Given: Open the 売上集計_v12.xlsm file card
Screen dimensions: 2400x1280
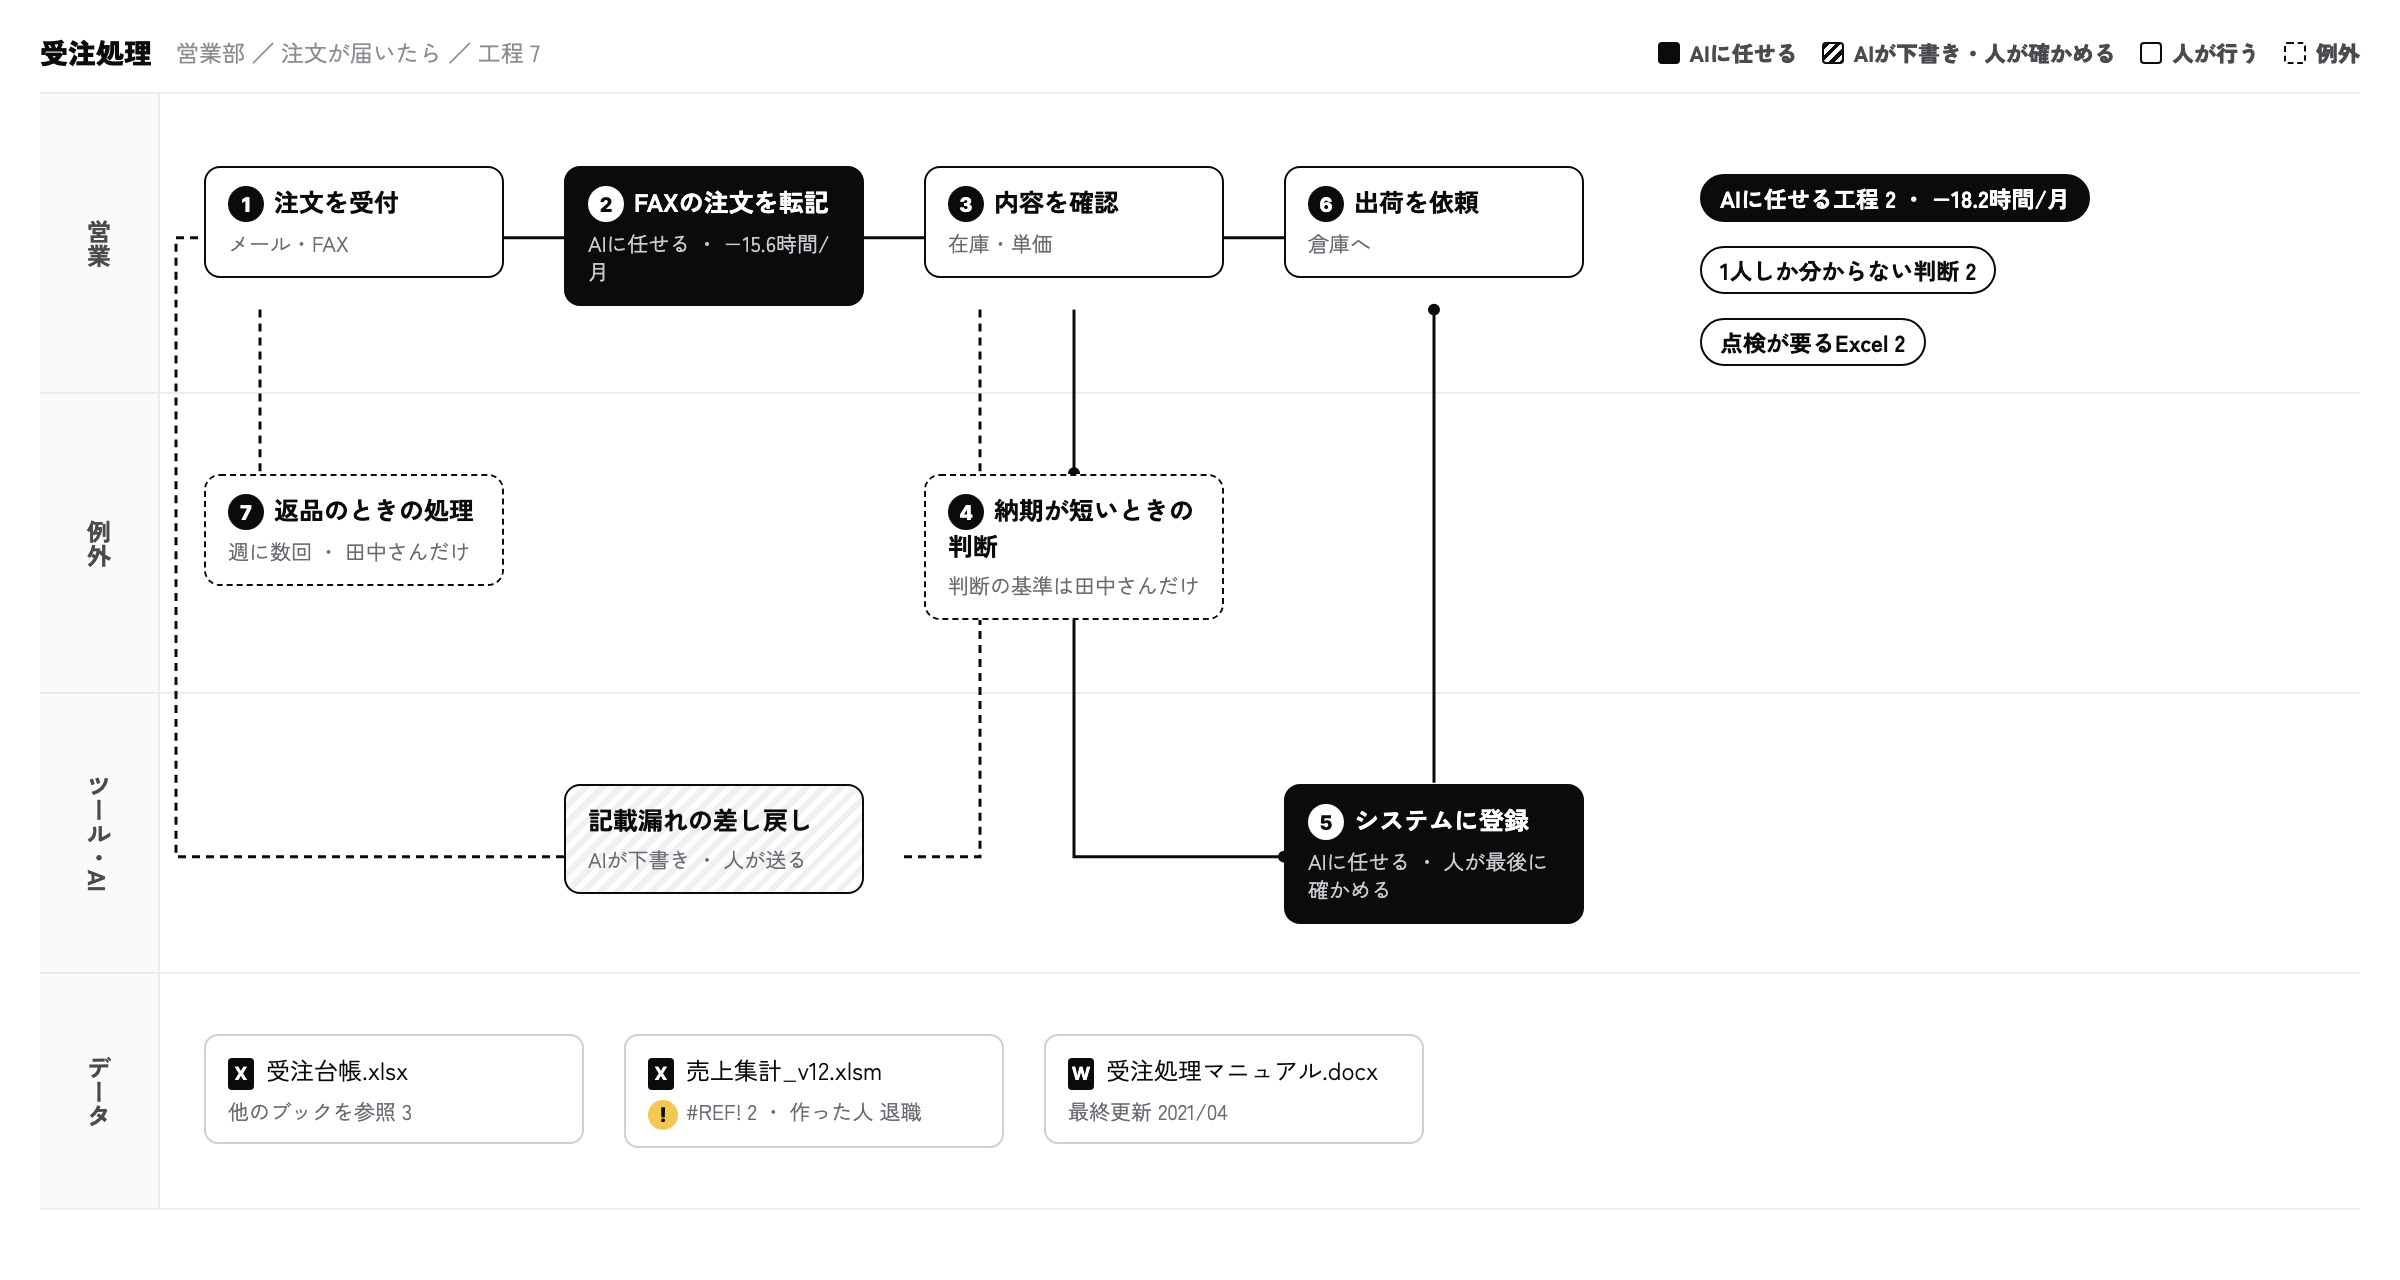Looking at the screenshot, I should (x=814, y=1091).
